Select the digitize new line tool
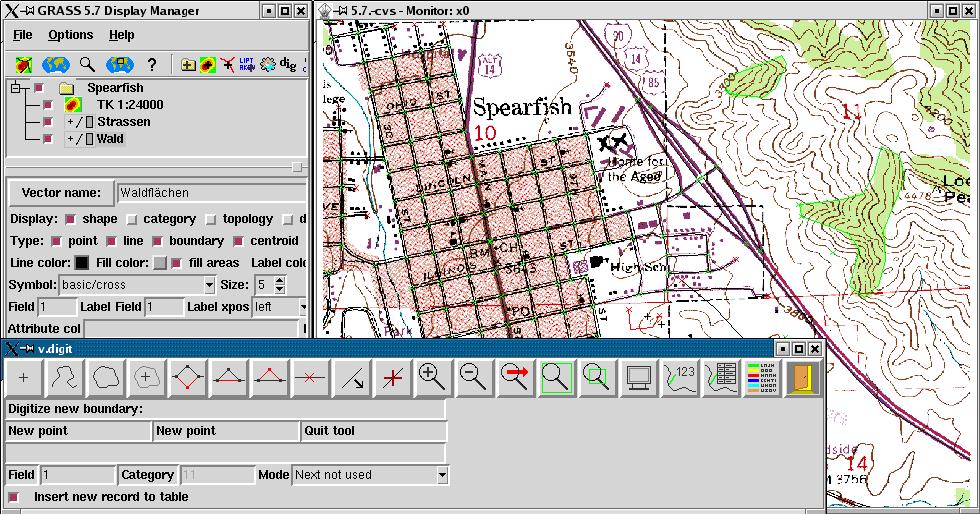This screenshot has height=514, width=980. coord(65,378)
